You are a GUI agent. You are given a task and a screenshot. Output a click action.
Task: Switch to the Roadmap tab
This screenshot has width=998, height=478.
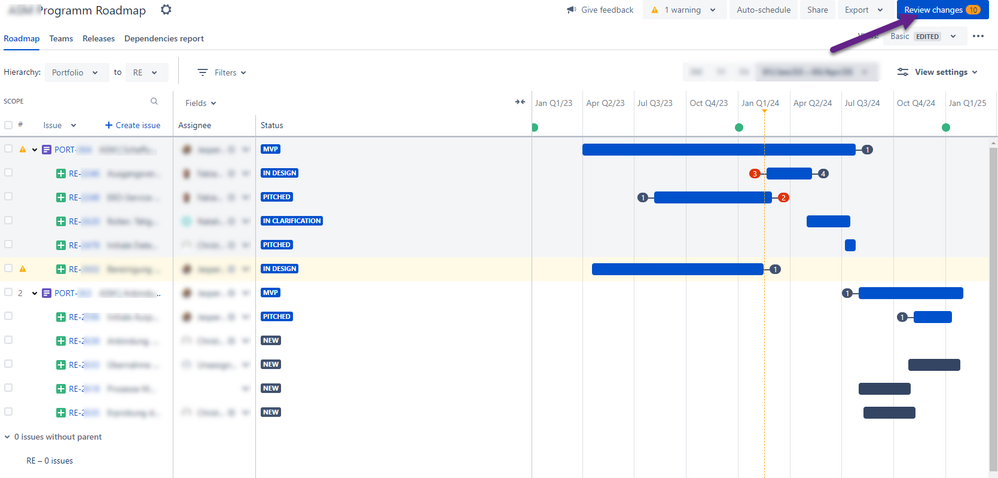point(22,38)
